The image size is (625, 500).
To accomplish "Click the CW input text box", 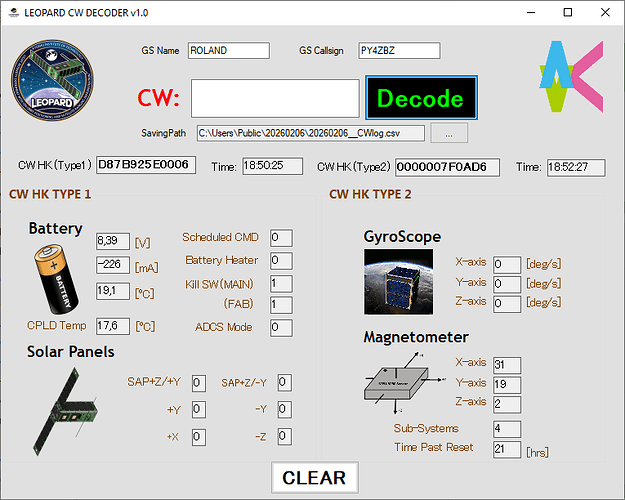I will click(x=274, y=98).
